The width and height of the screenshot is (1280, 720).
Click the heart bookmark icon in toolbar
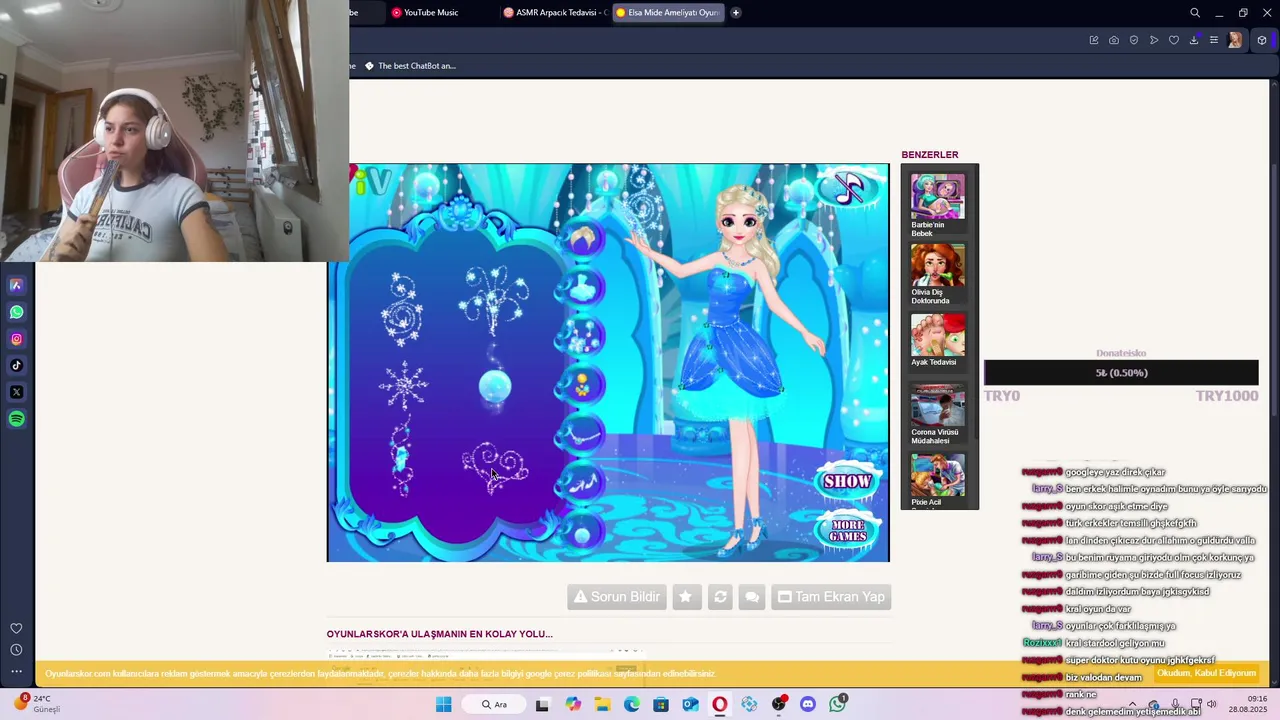point(1174,40)
